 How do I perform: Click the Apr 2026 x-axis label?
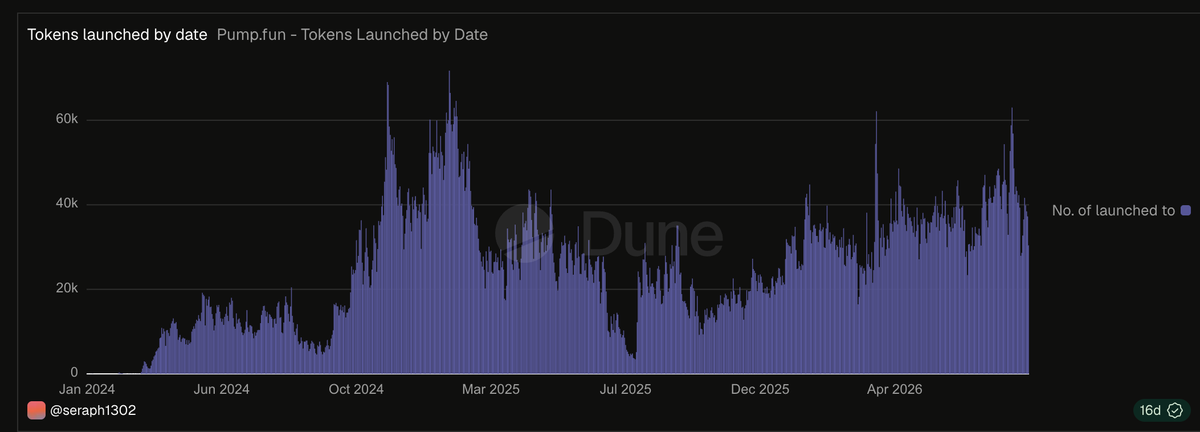tap(895, 389)
